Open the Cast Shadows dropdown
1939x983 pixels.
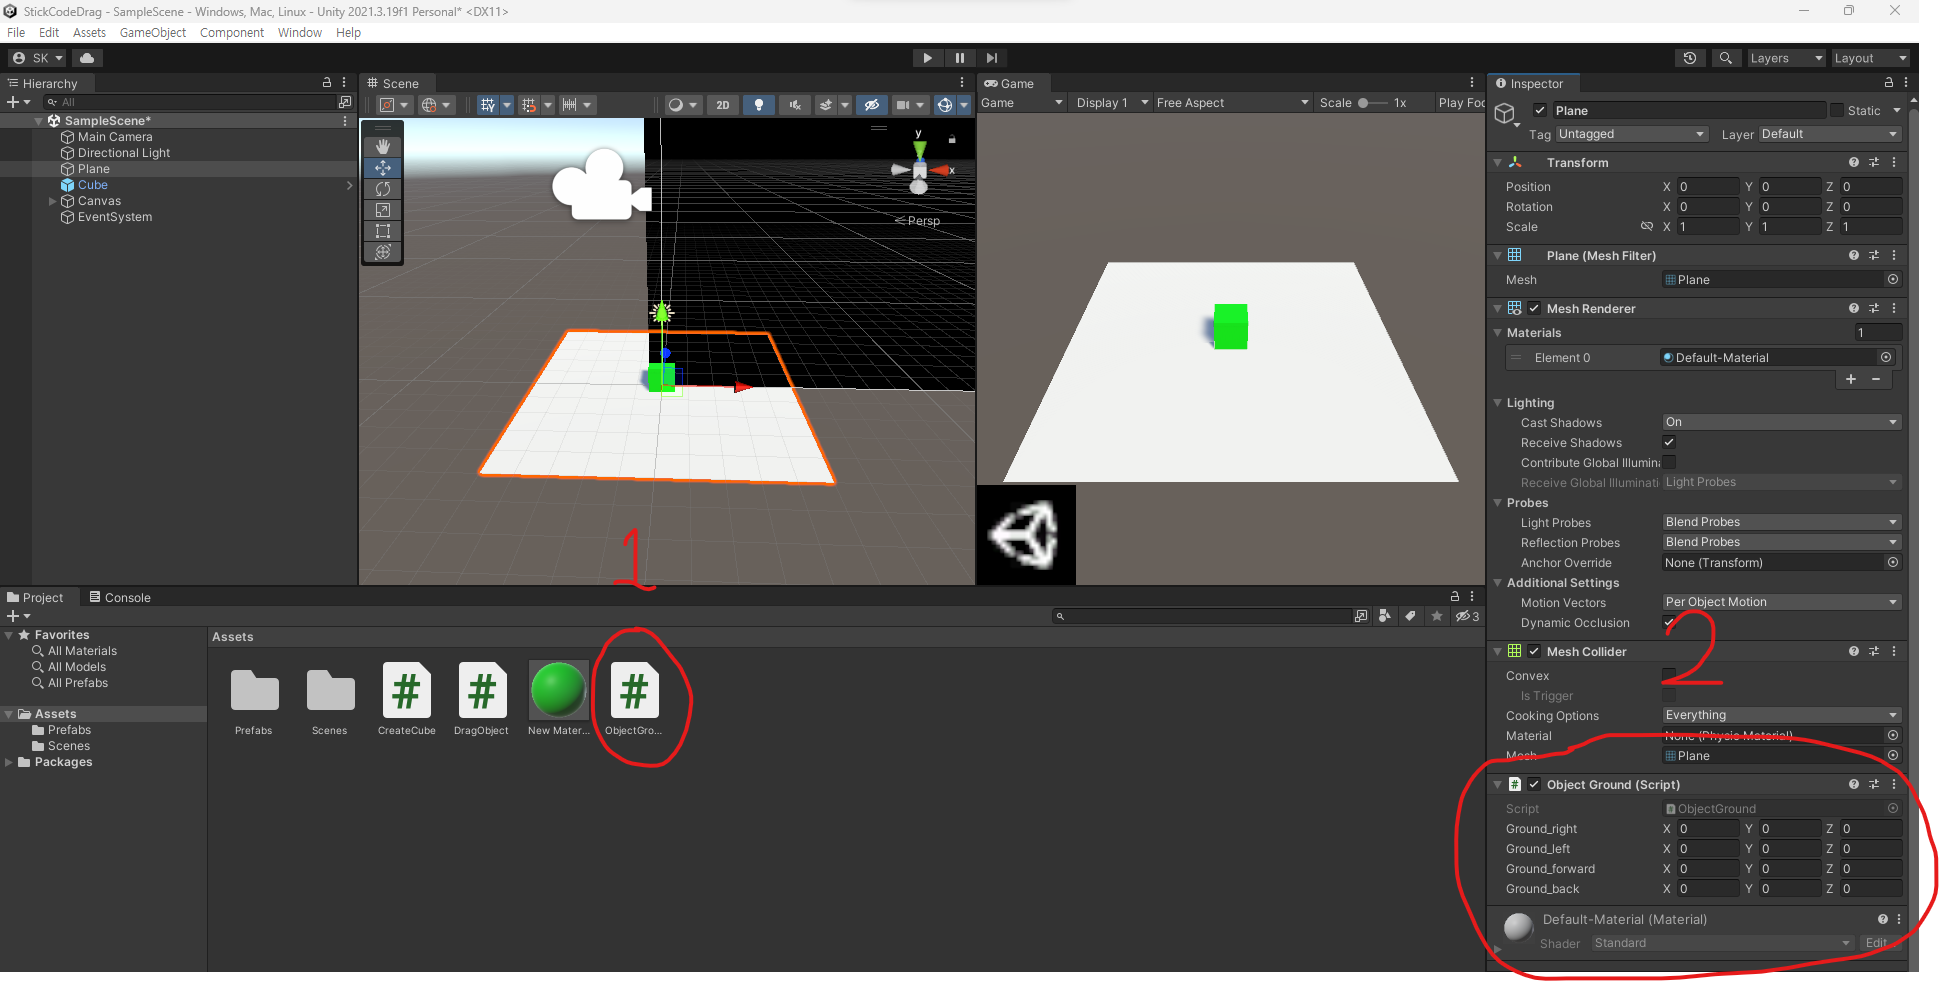point(1781,422)
